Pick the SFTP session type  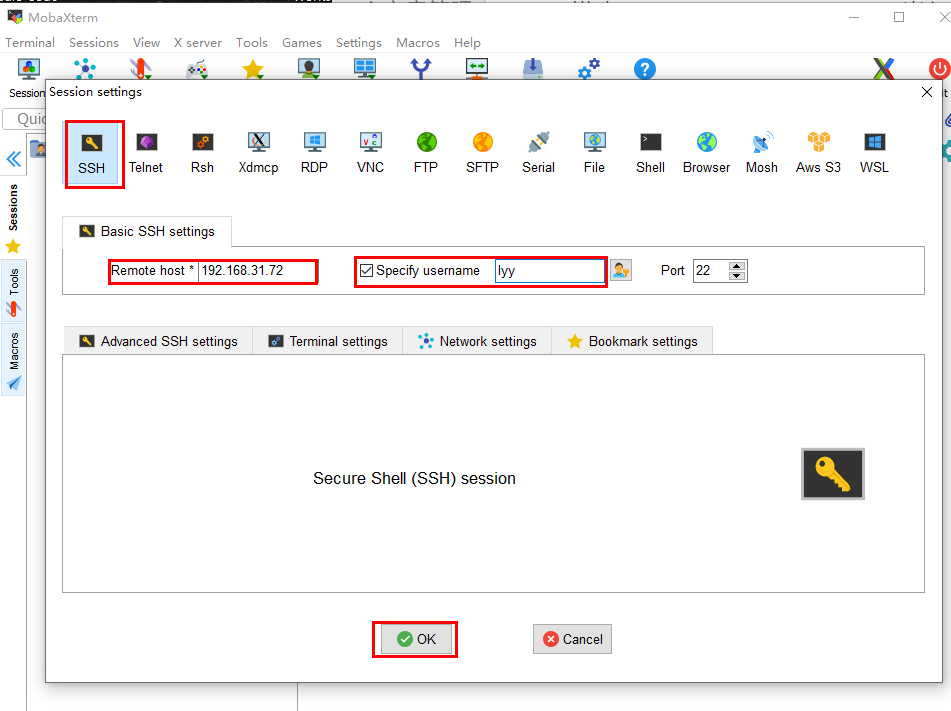483,153
